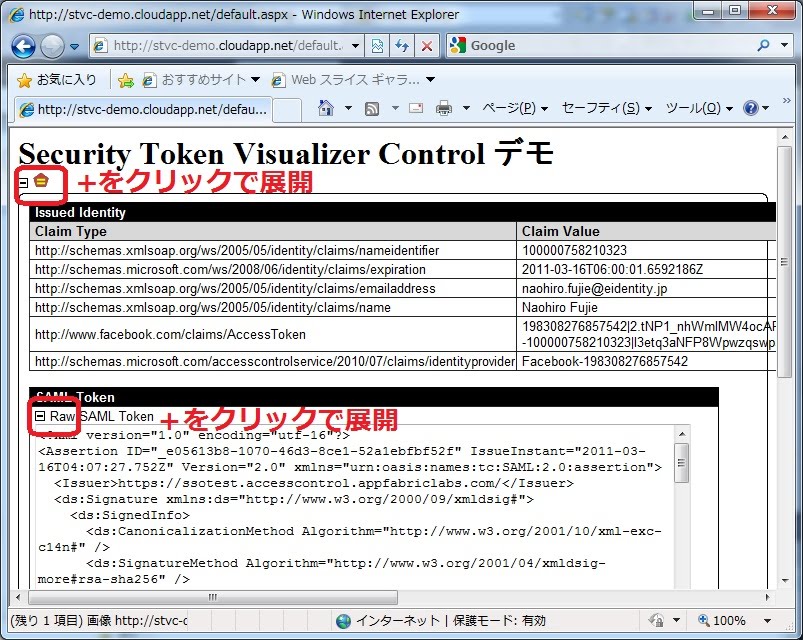
Task: Click the Refresh page icon
Action: [x=402, y=46]
